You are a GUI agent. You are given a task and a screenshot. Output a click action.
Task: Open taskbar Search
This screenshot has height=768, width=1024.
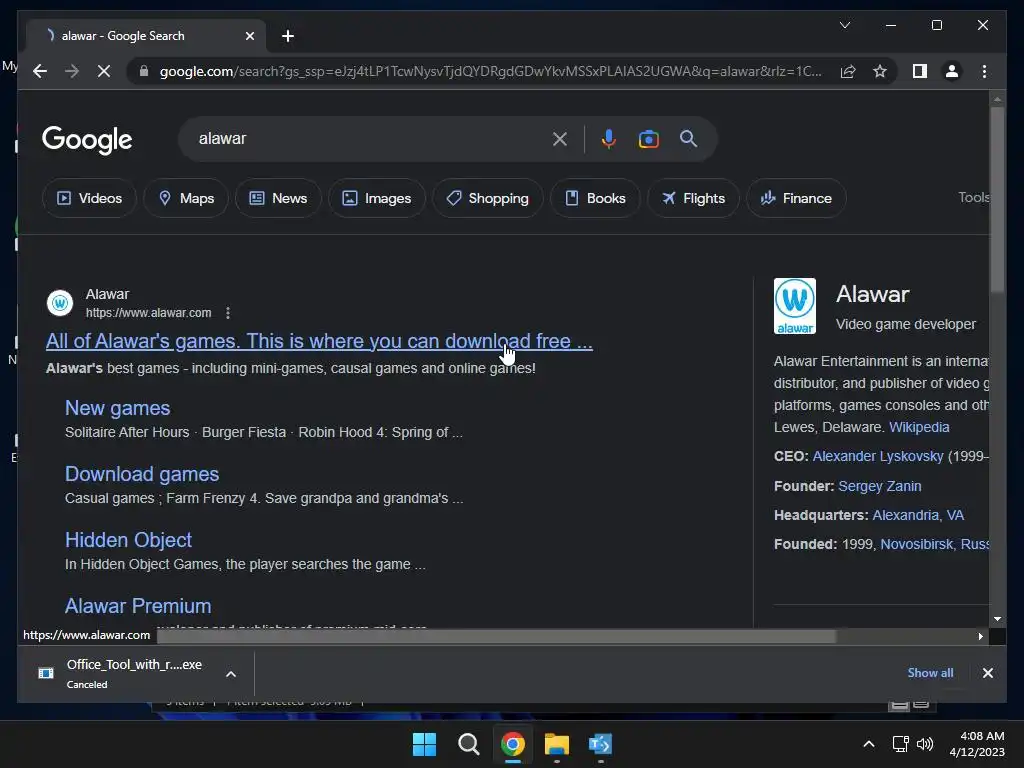click(x=468, y=744)
